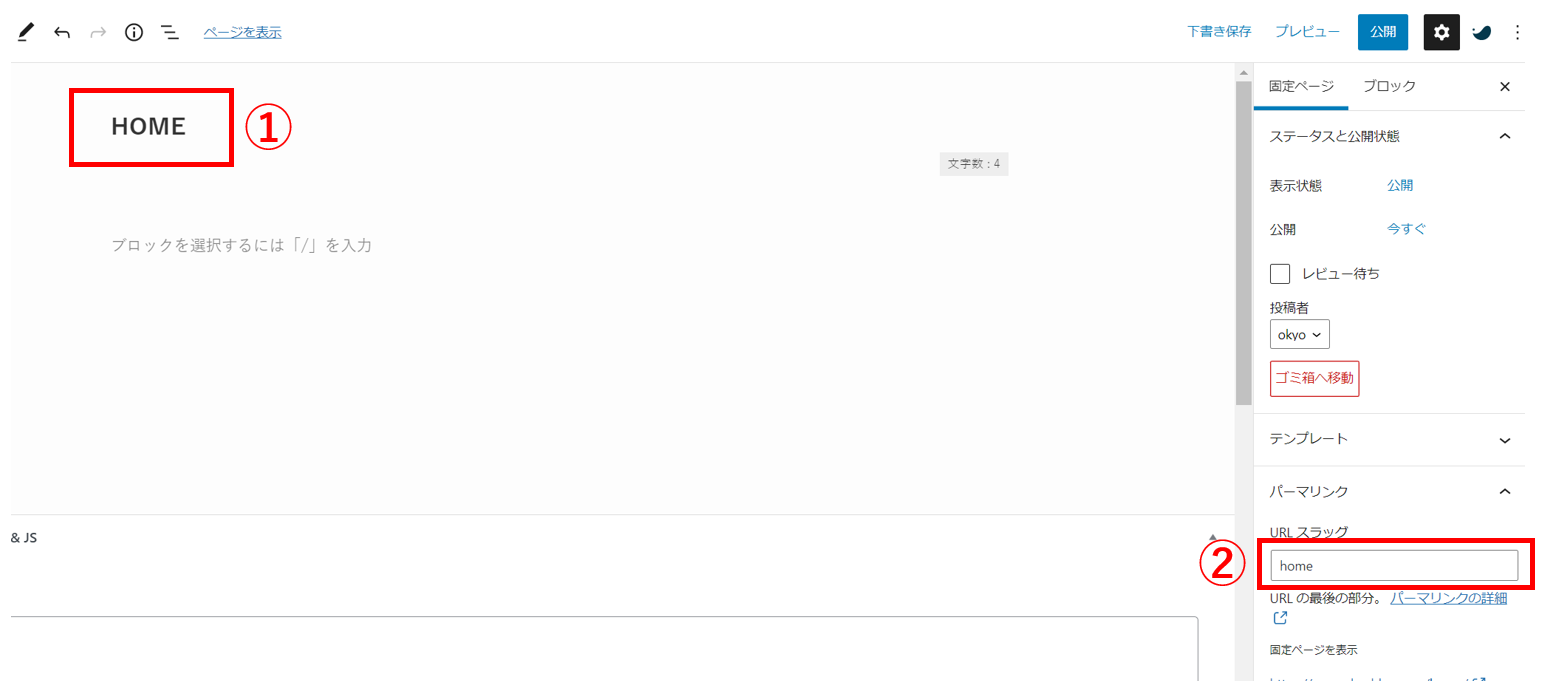
Task: Open the okyo author dropdown
Action: pyautogui.click(x=1299, y=335)
